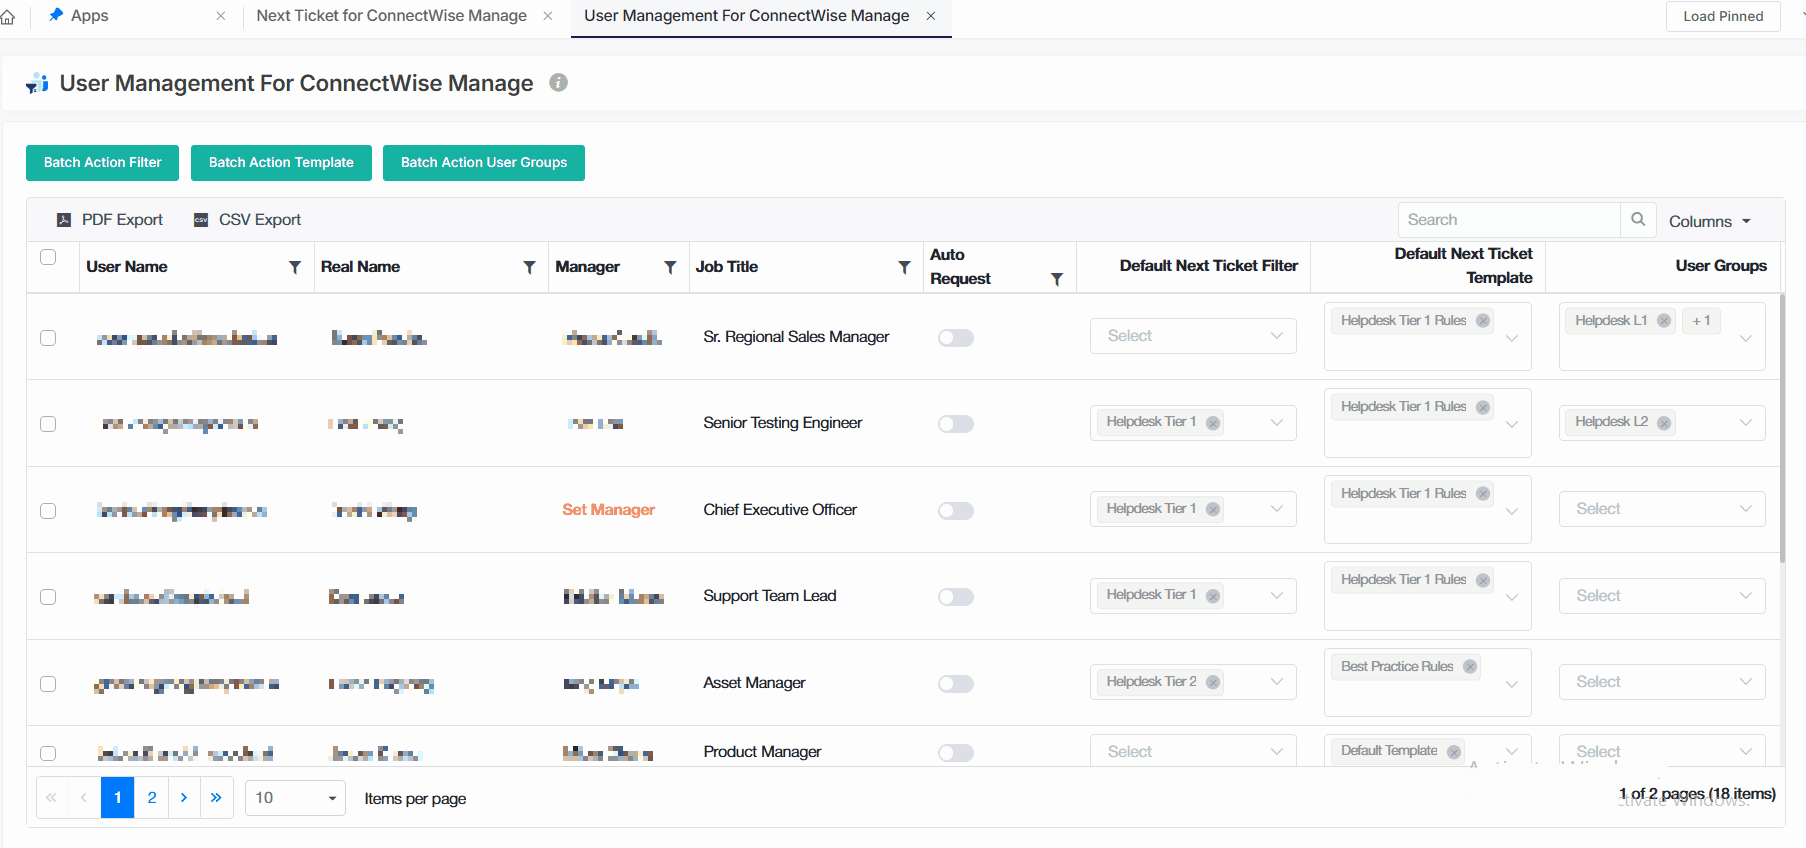The width and height of the screenshot is (1806, 848).
Task: Show the +1 additional user groups tag
Action: tap(1701, 321)
